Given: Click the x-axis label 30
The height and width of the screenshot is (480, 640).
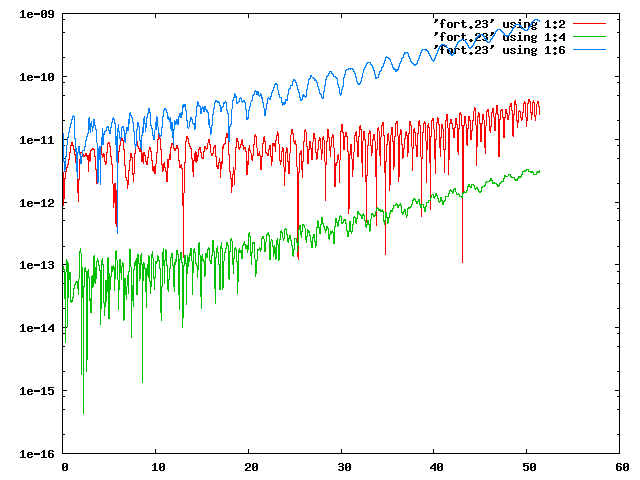Looking at the screenshot, I should click(344, 467).
